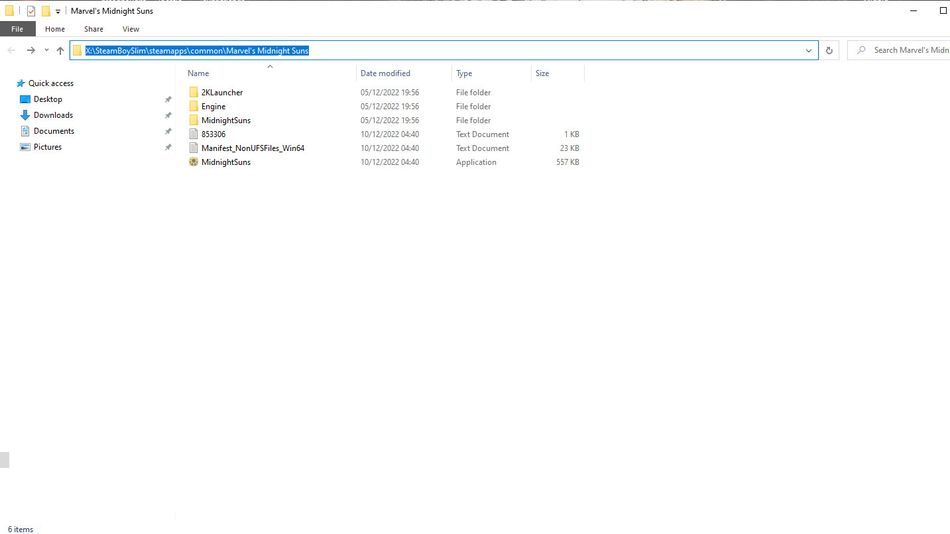Select Quick access in navigation pane
Screen dimensions: 950x534
click(51, 83)
